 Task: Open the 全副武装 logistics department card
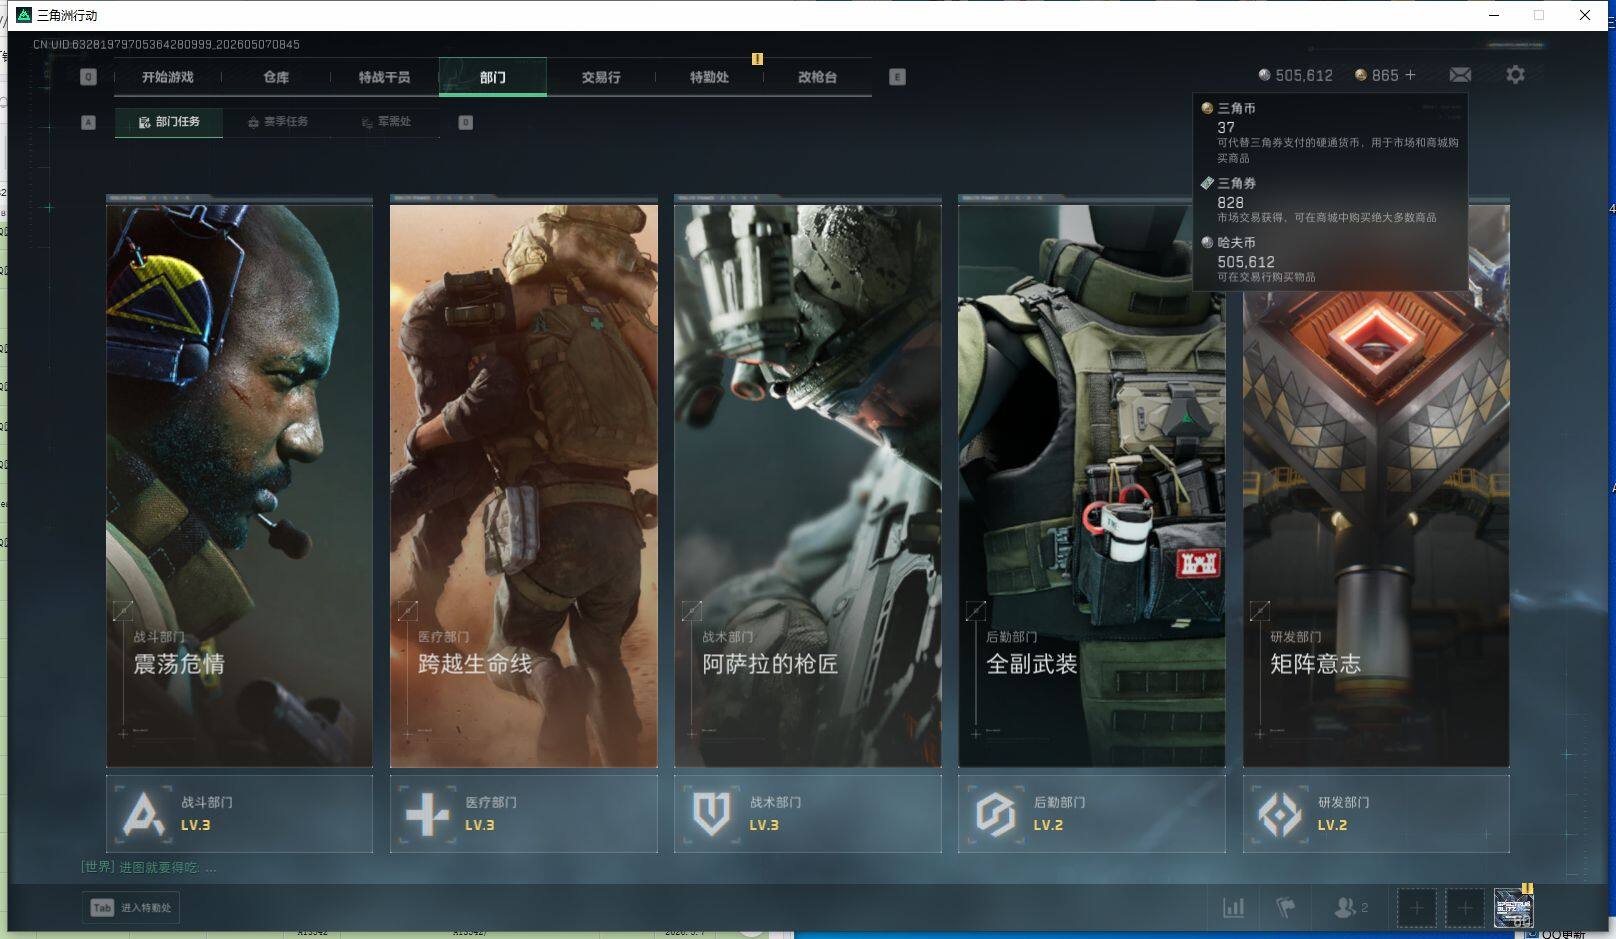pos(1092,485)
